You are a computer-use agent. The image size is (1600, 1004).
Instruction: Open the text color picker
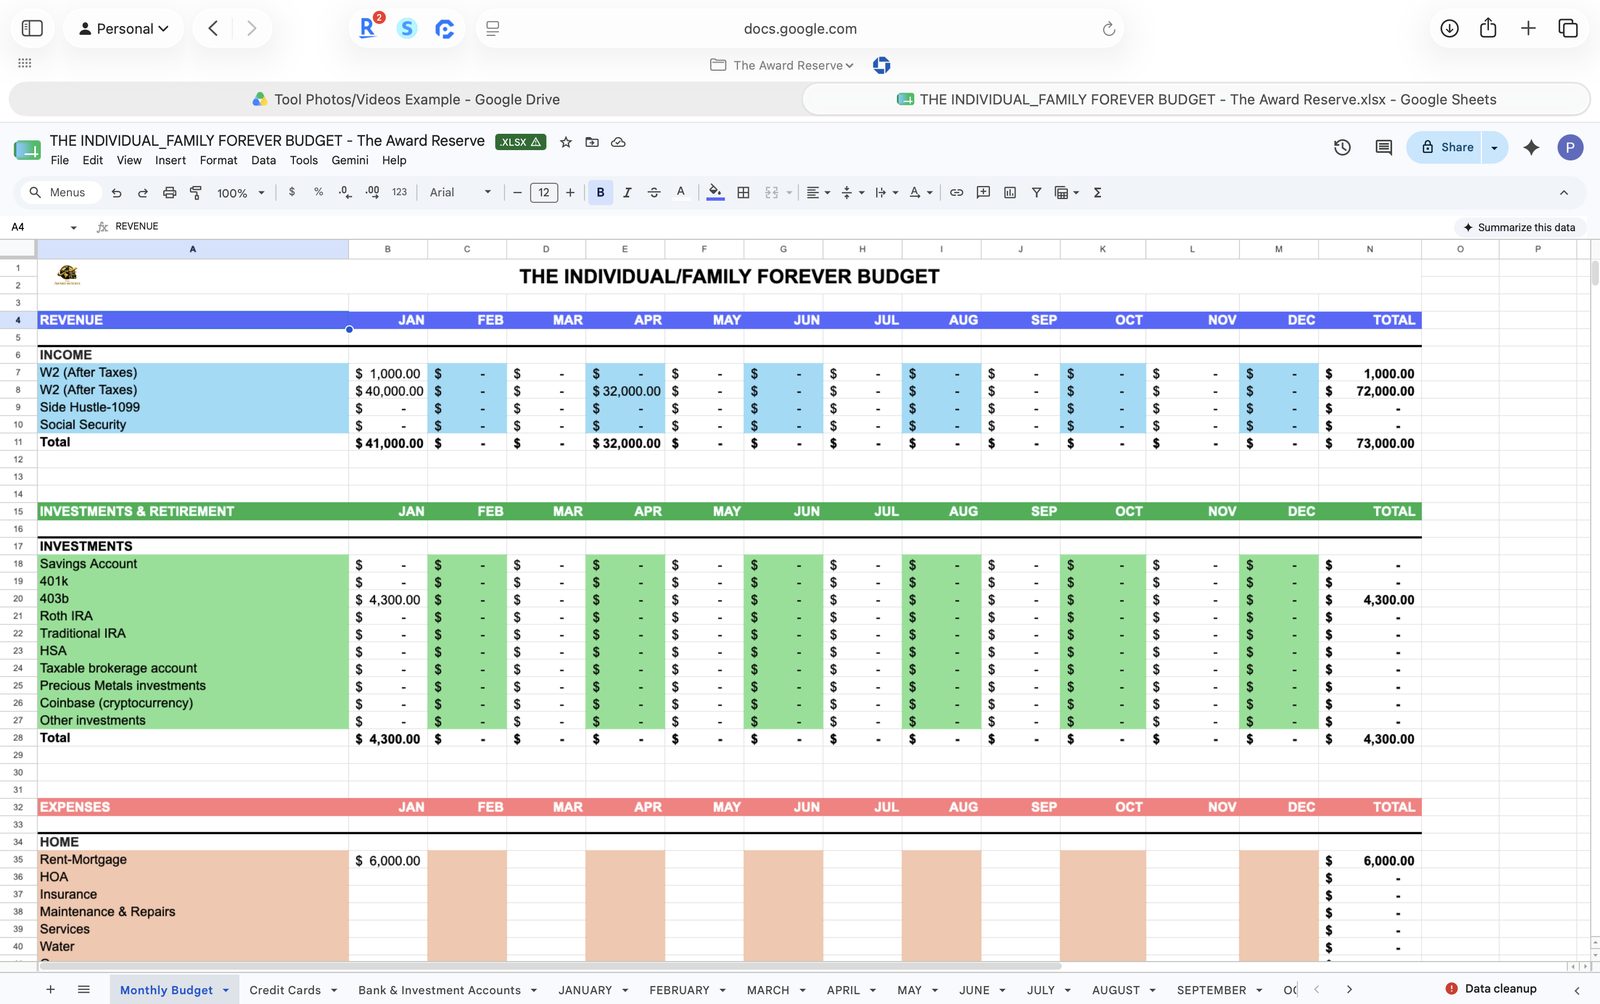[681, 193]
